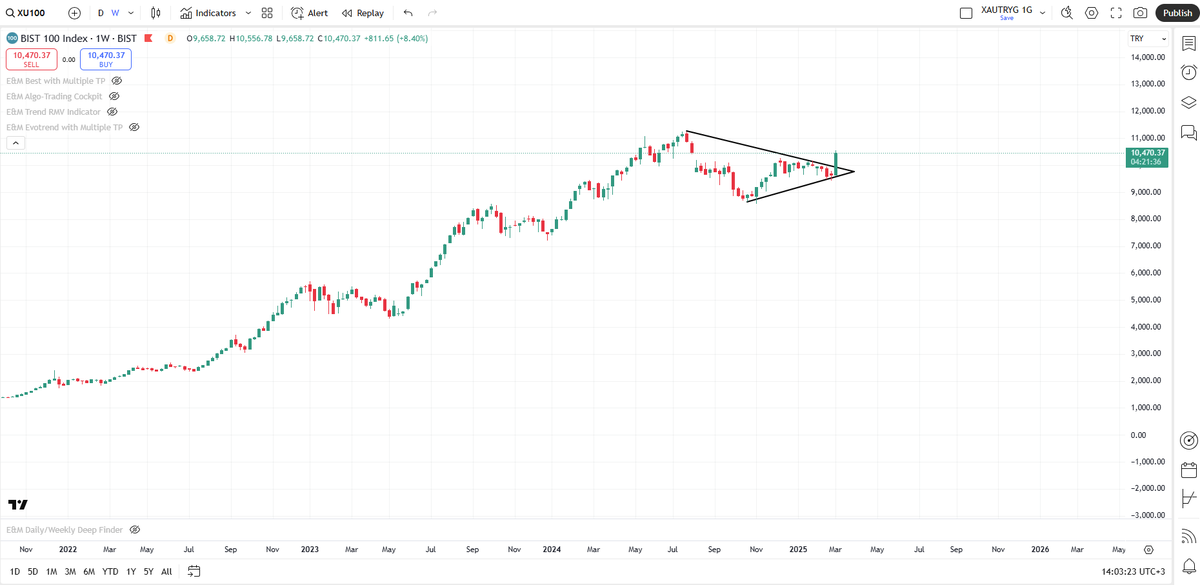1200x585 pixels.
Task: Open the go-to-date calendar icon
Action: click(194, 572)
